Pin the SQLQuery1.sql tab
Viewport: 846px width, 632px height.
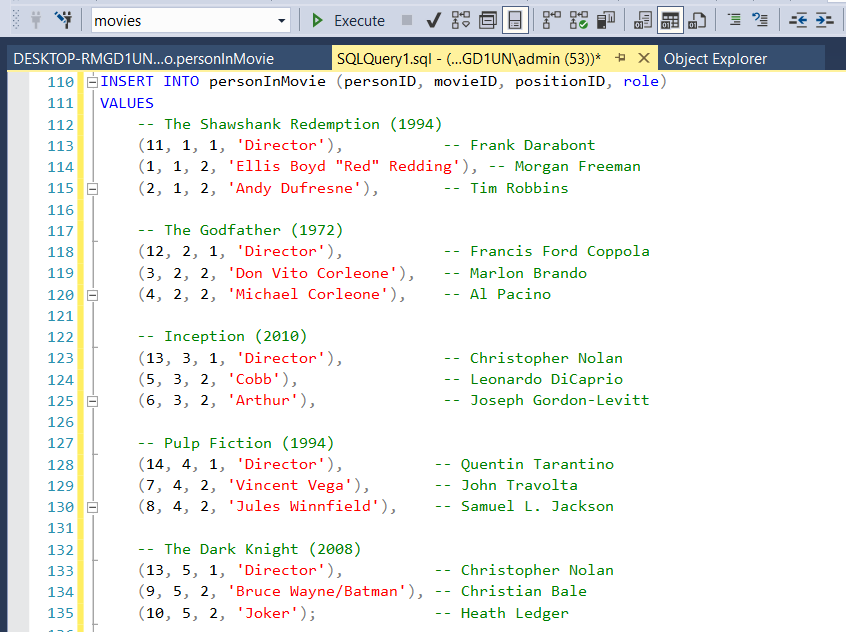pos(620,58)
